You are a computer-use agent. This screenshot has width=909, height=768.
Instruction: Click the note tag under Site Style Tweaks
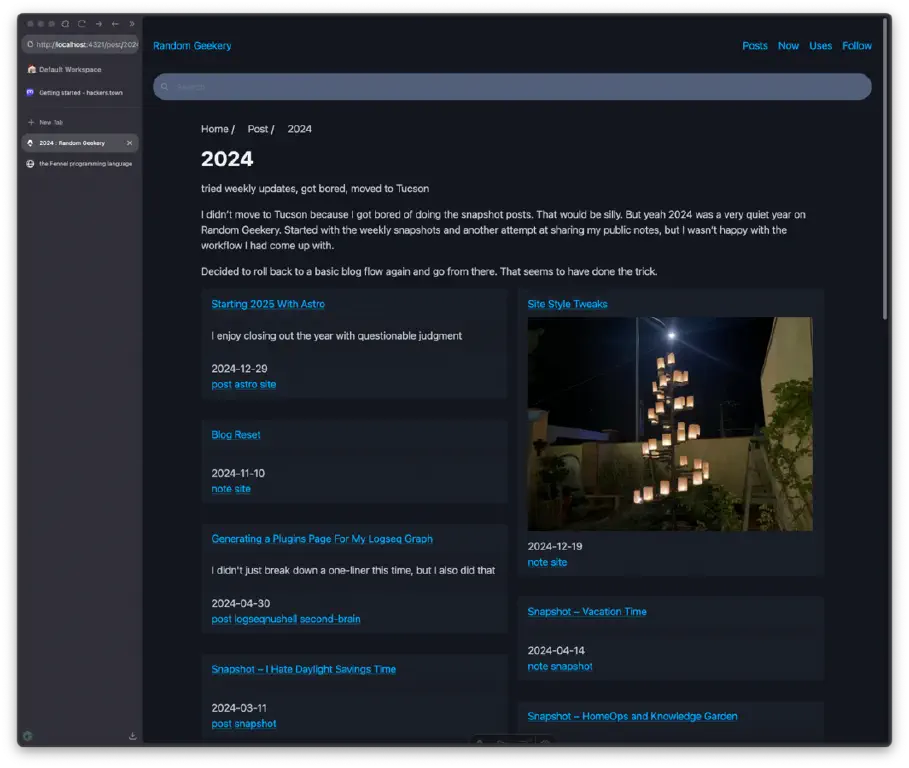pos(537,562)
